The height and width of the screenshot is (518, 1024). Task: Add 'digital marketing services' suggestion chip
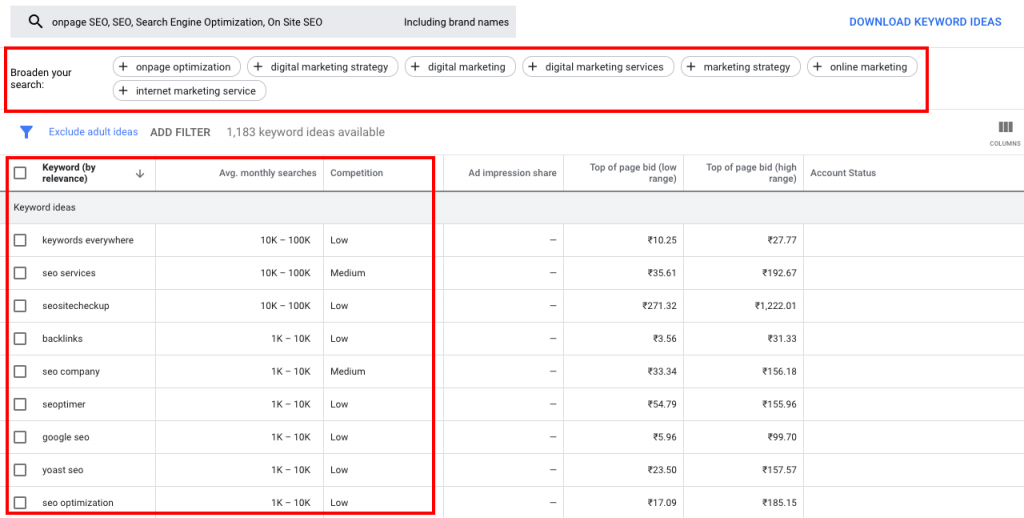[x=595, y=67]
